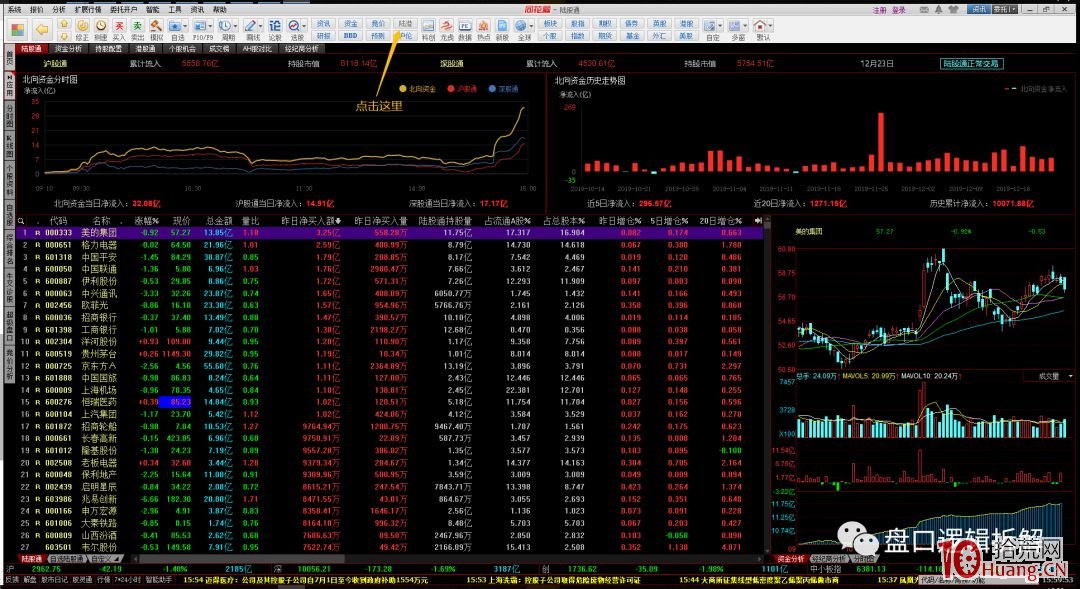Click the 美股 toolbar button
The image size is (1080, 589).
point(686,35)
